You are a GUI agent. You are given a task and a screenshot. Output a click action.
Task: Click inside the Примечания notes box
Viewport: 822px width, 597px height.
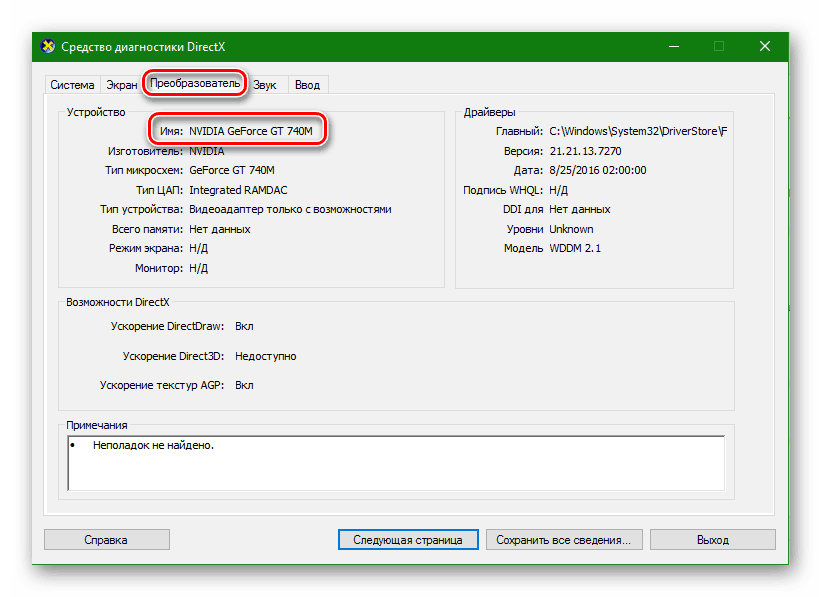(x=396, y=463)
